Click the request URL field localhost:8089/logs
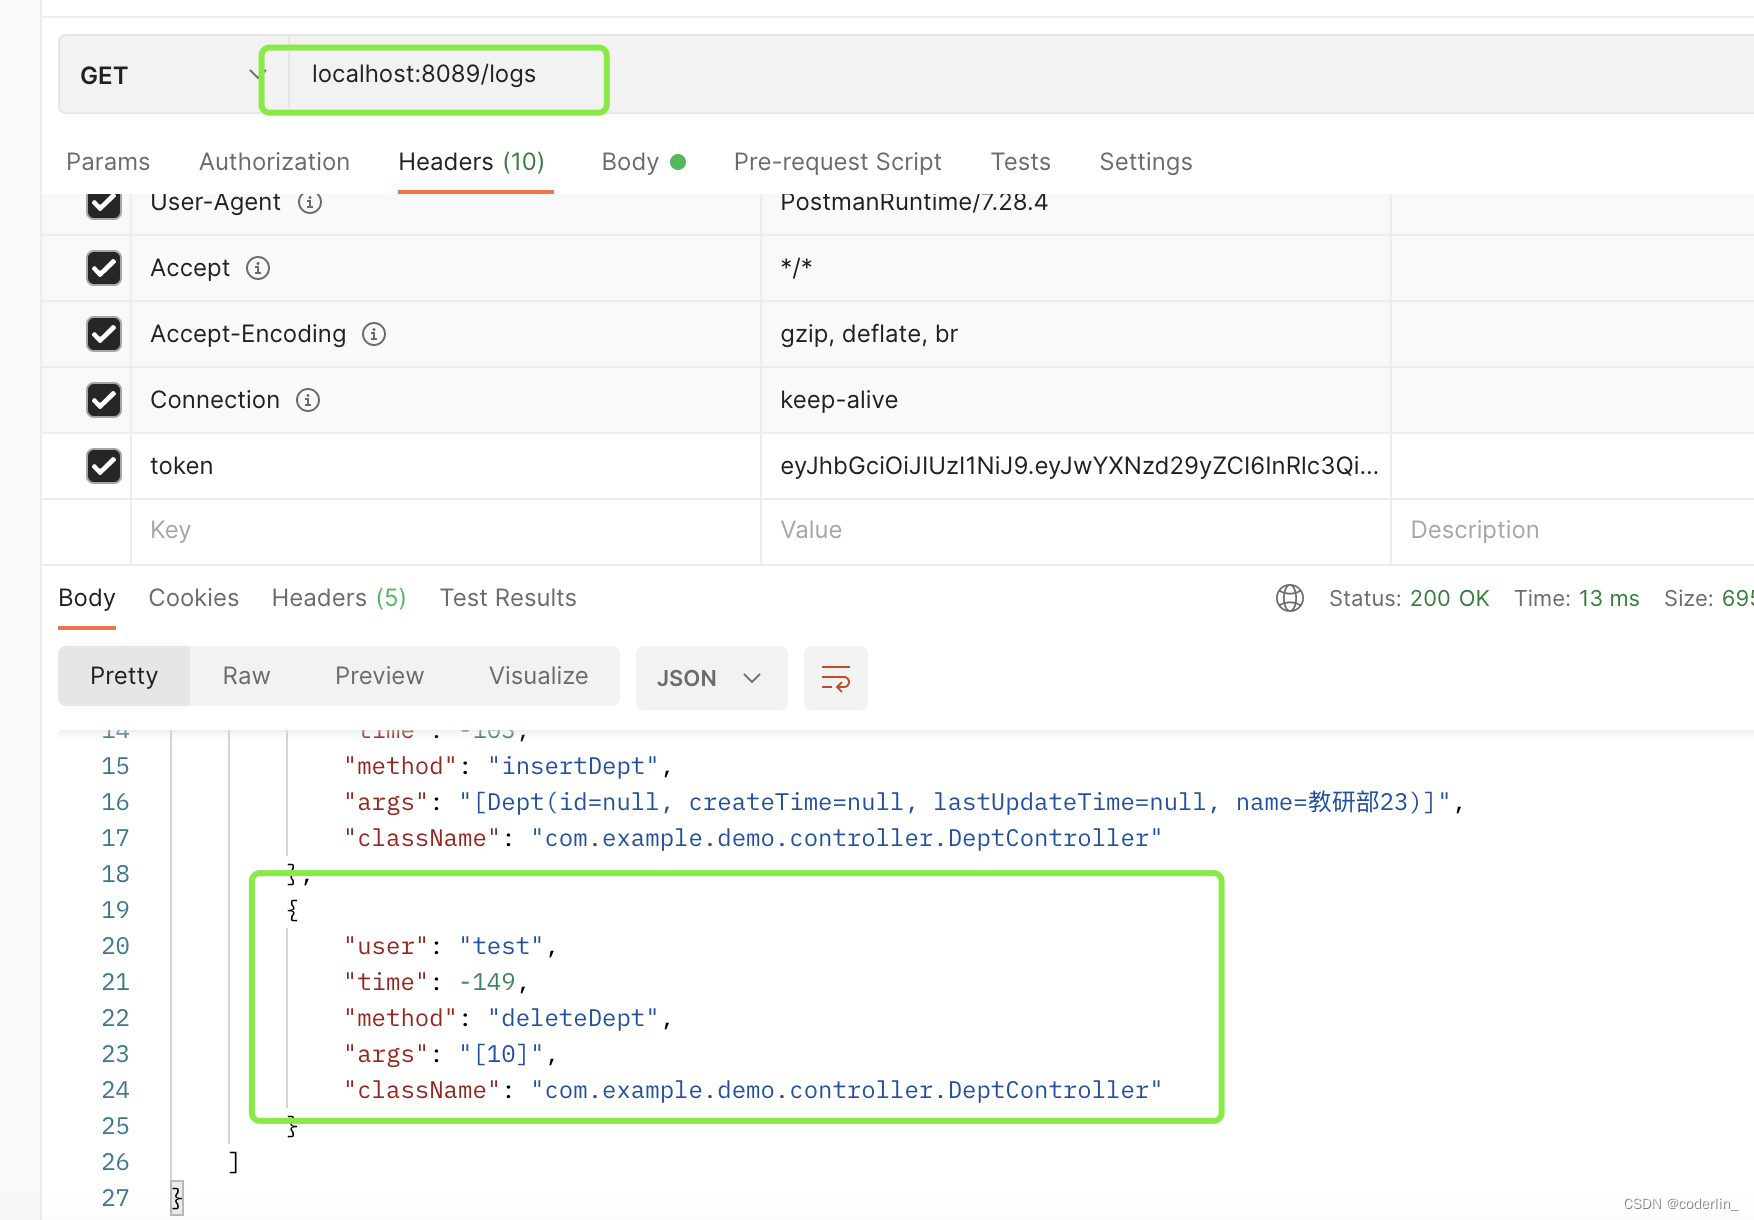The image size is (1754, 1220). [424, 74]
